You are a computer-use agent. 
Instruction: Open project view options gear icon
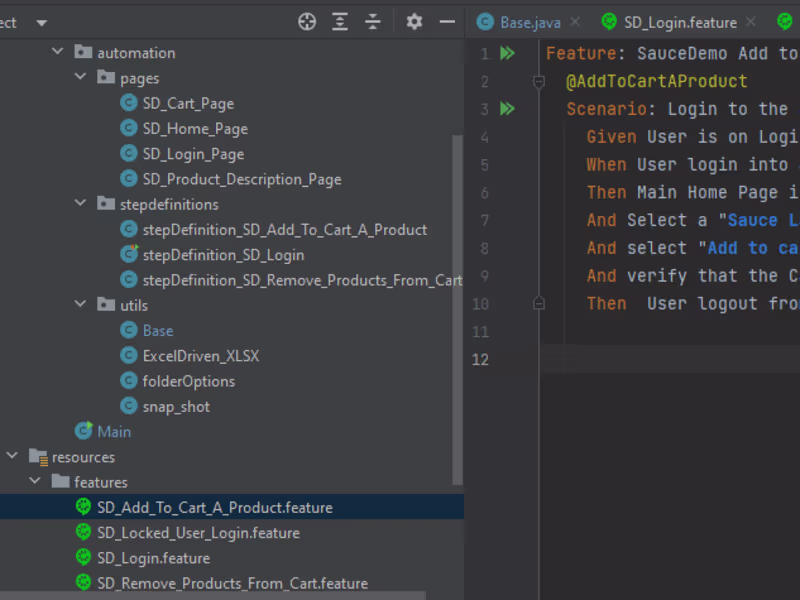coord(414,22)
